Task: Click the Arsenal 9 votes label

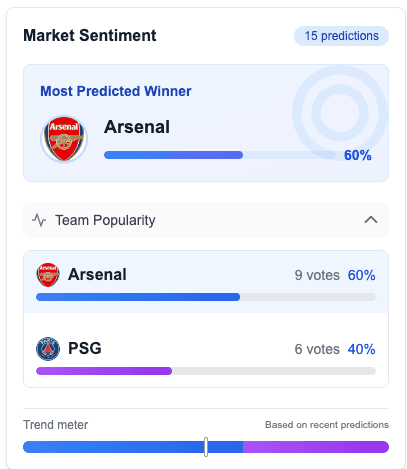Action: point(317,275)
